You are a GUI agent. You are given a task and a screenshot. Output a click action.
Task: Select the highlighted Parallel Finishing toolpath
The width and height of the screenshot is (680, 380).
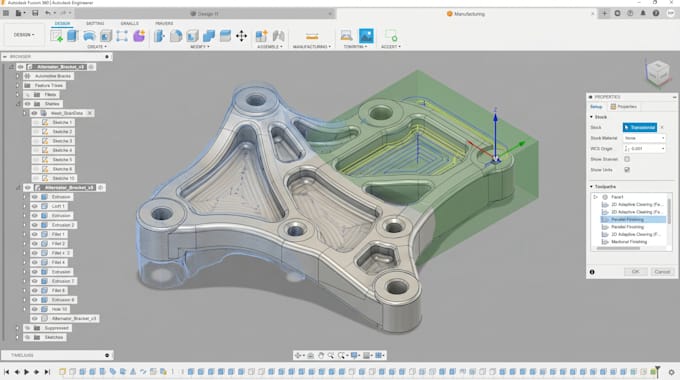click(x=633, y=219)
